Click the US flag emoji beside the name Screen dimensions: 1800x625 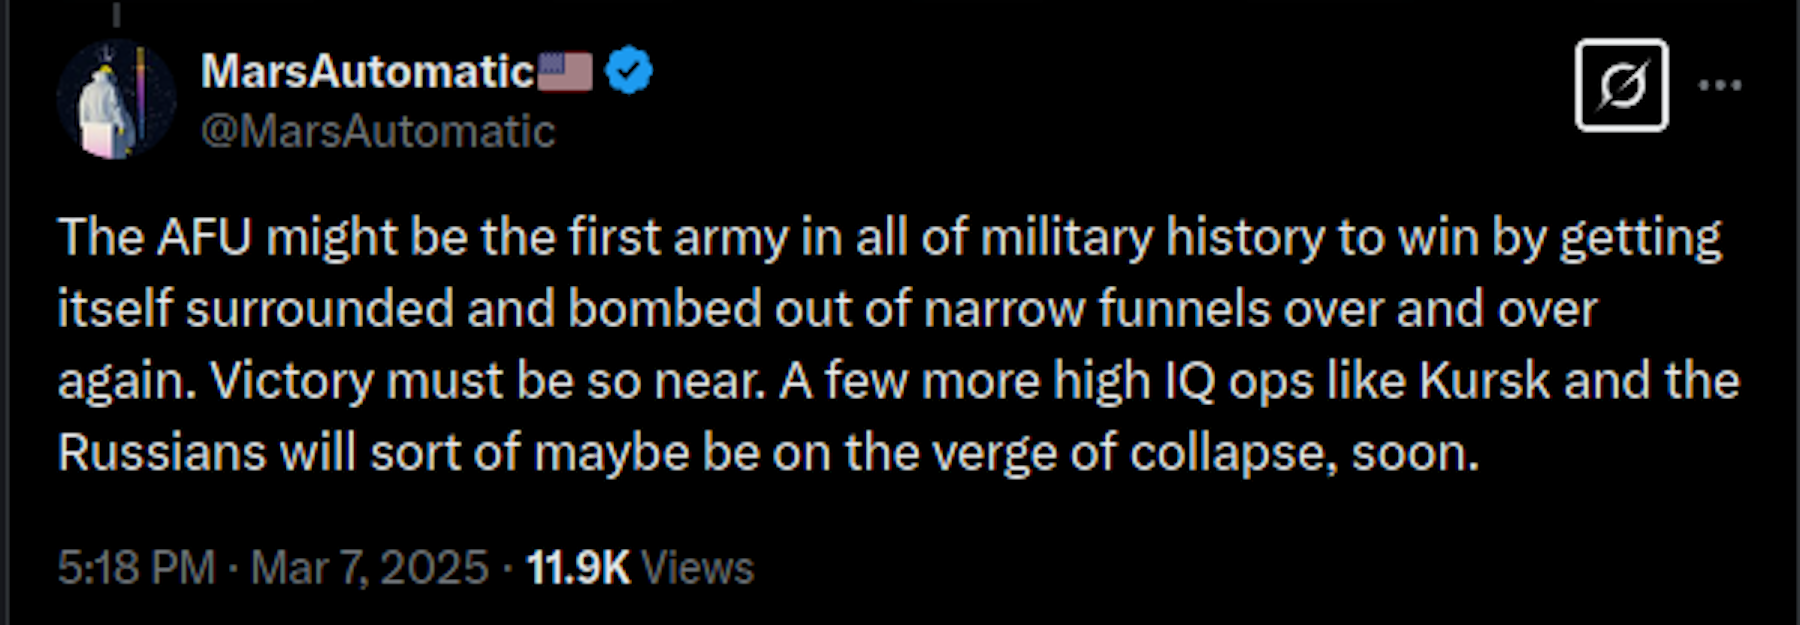click(565, 72)
